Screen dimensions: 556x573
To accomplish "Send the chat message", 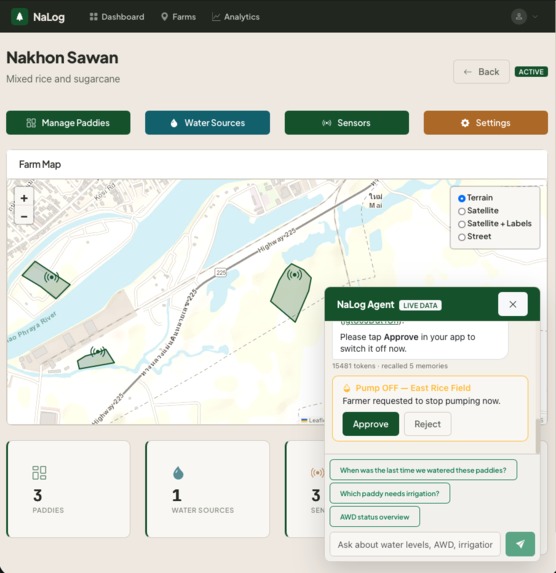I will point(520,544).
